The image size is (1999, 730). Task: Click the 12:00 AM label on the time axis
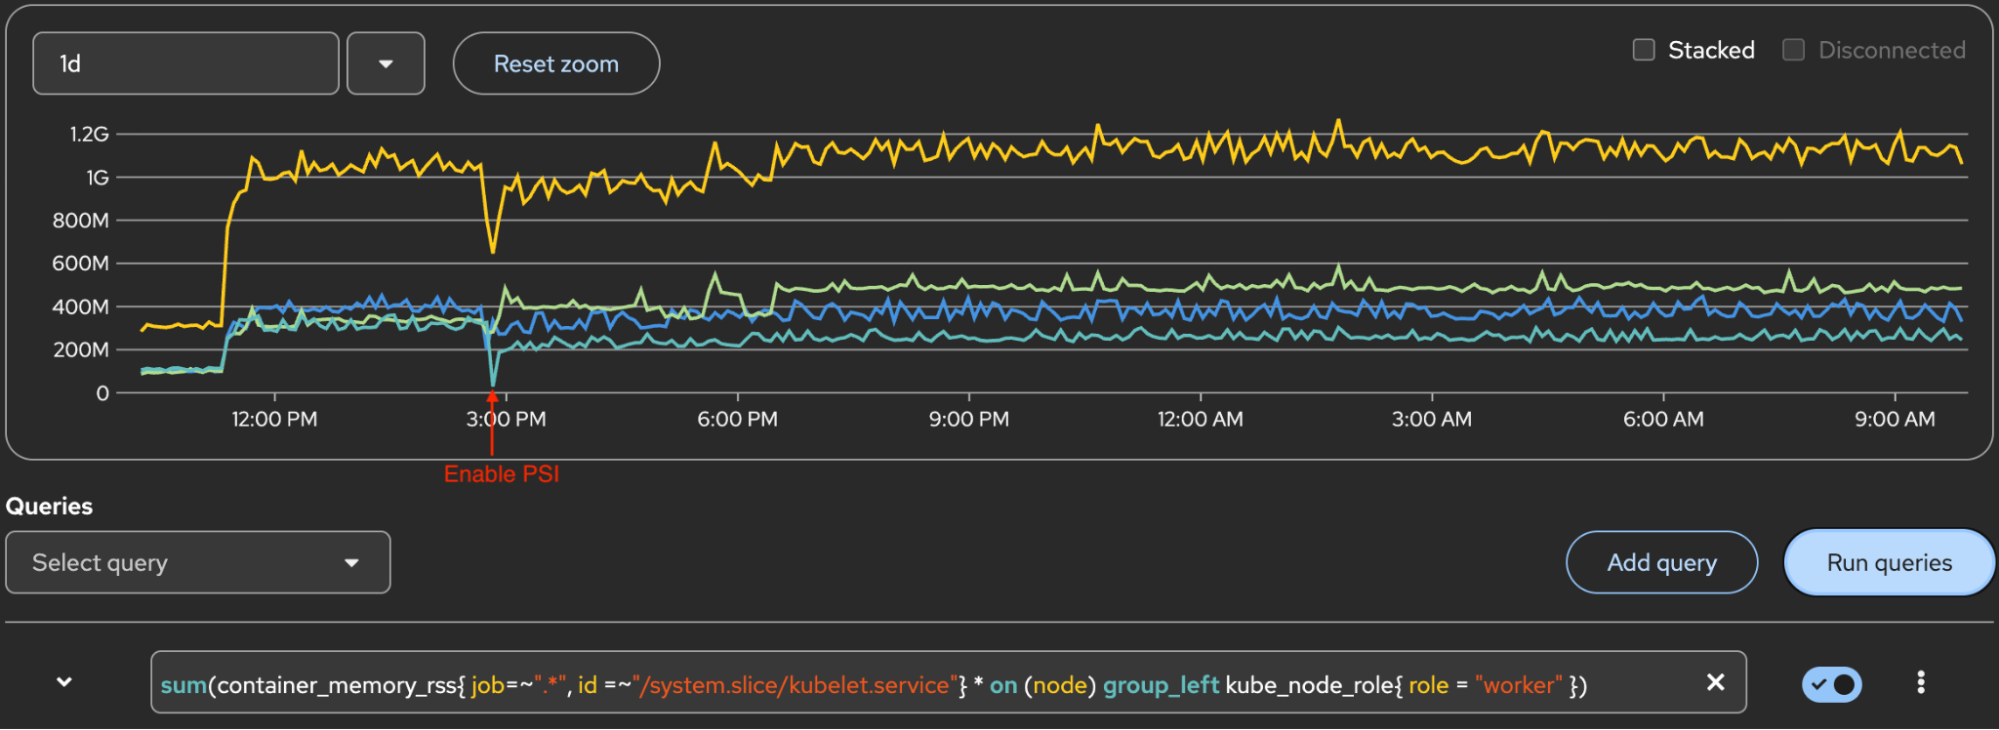1200,419
